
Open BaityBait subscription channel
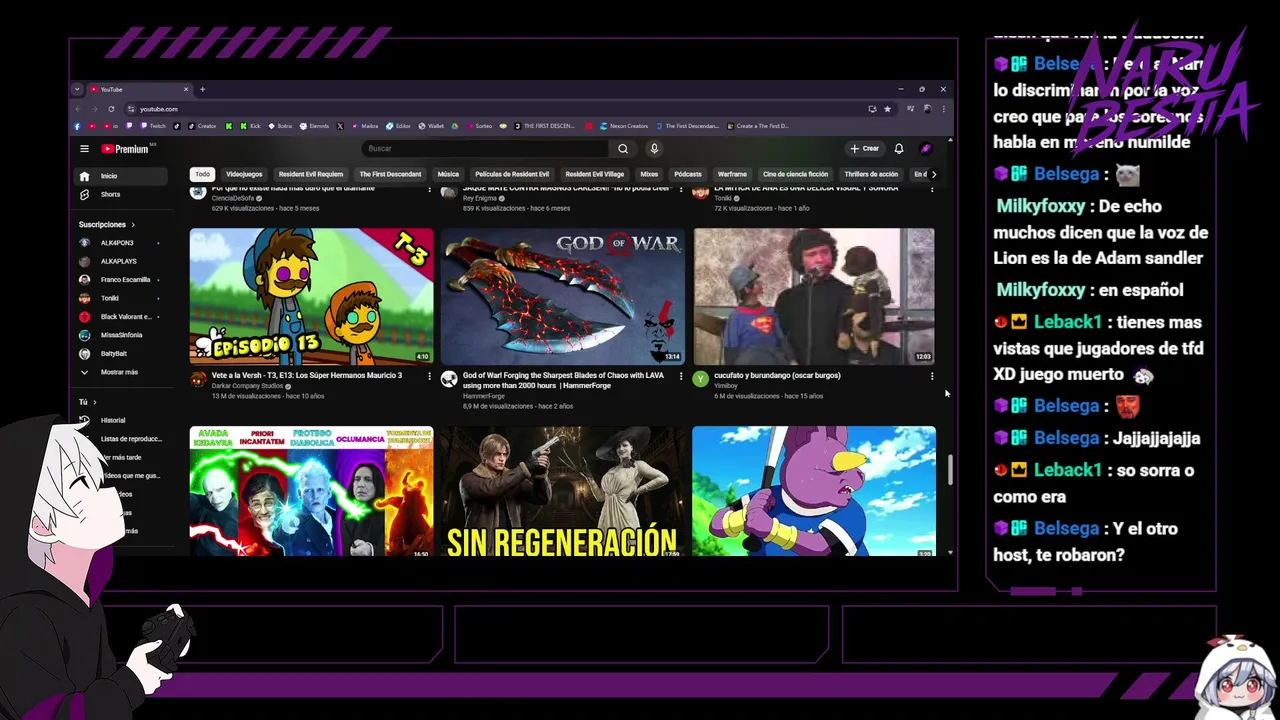[121, 353]
